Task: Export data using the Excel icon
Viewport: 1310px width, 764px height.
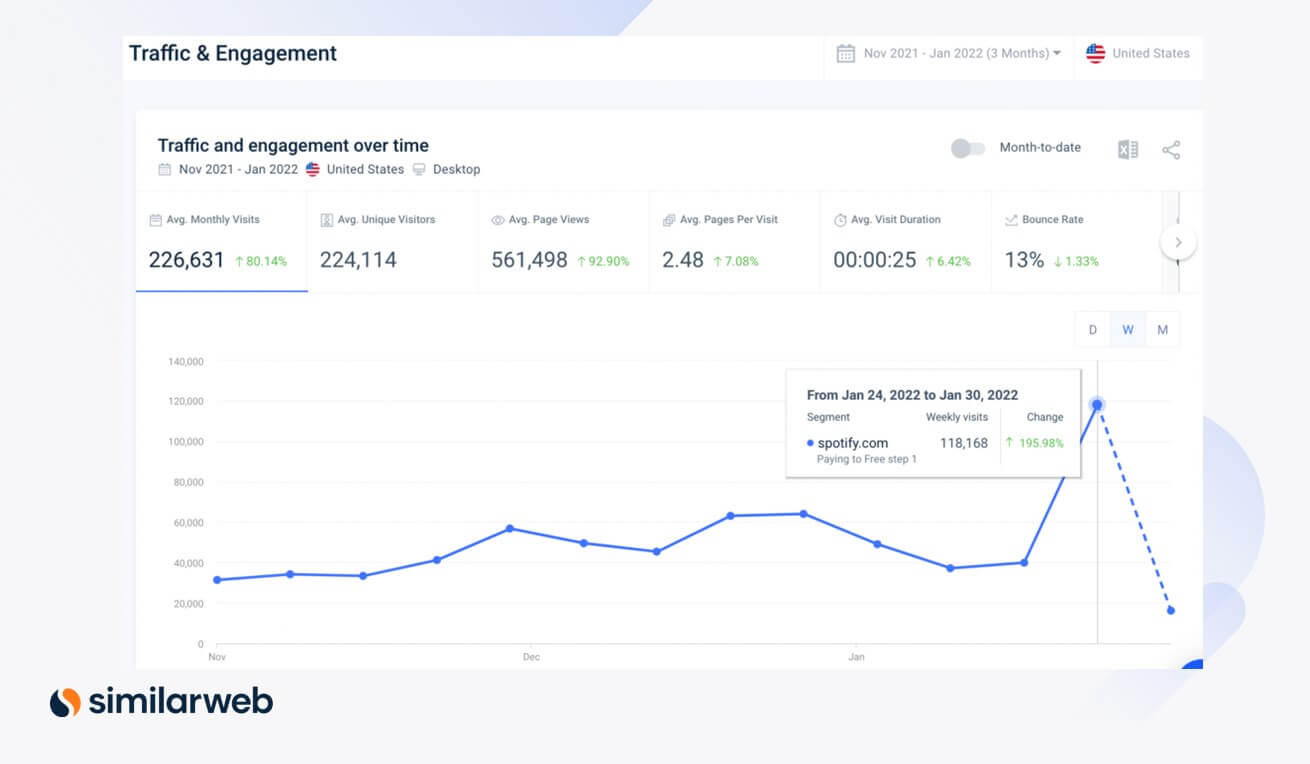Action: tap(1128, 150)
